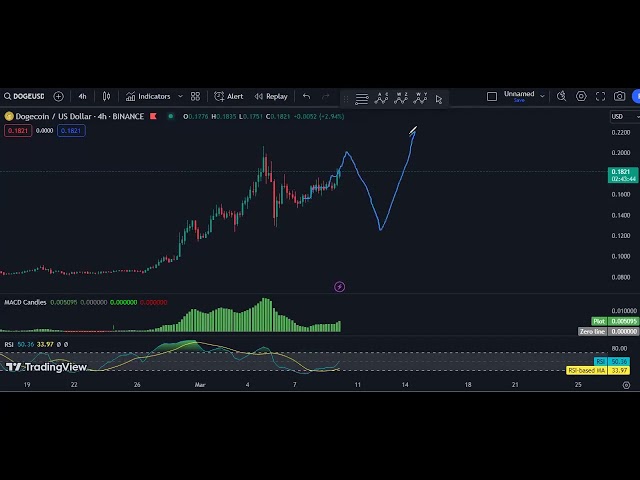Image resolution: width=640 pixels, height=480 pixels.
Task: Open the candlestick chart type selector
Action: (x=107, y=96)
